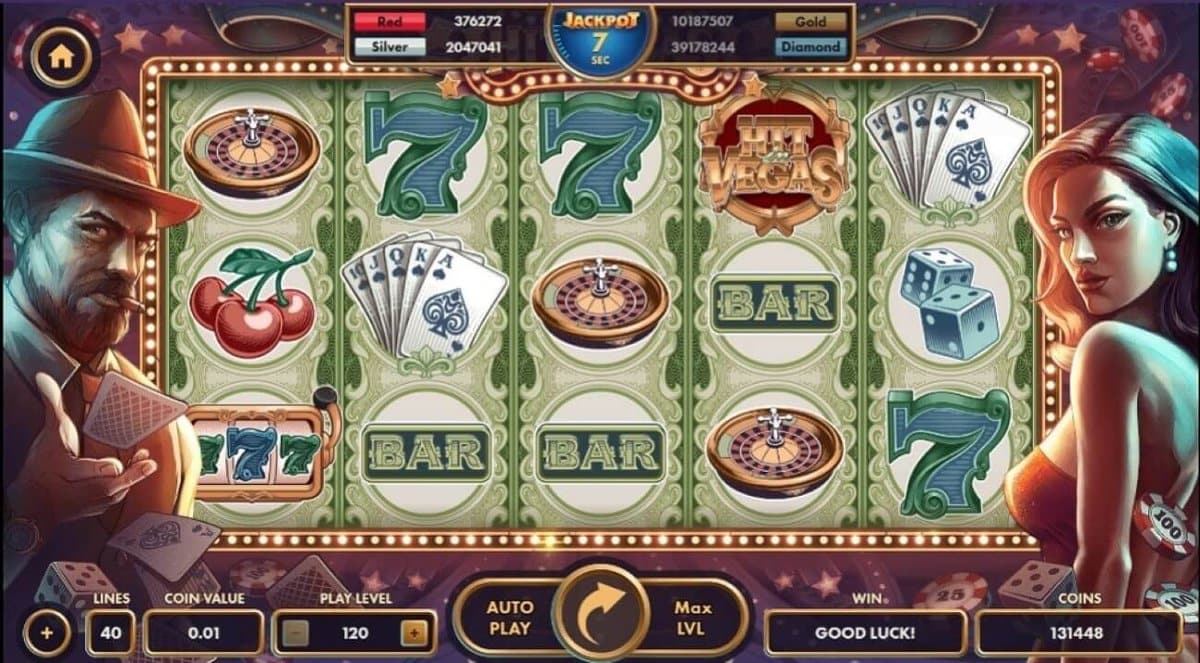Screen dimensions: 1200x663
Task: Click the roulette wheel on reel one
Action: 251,152
